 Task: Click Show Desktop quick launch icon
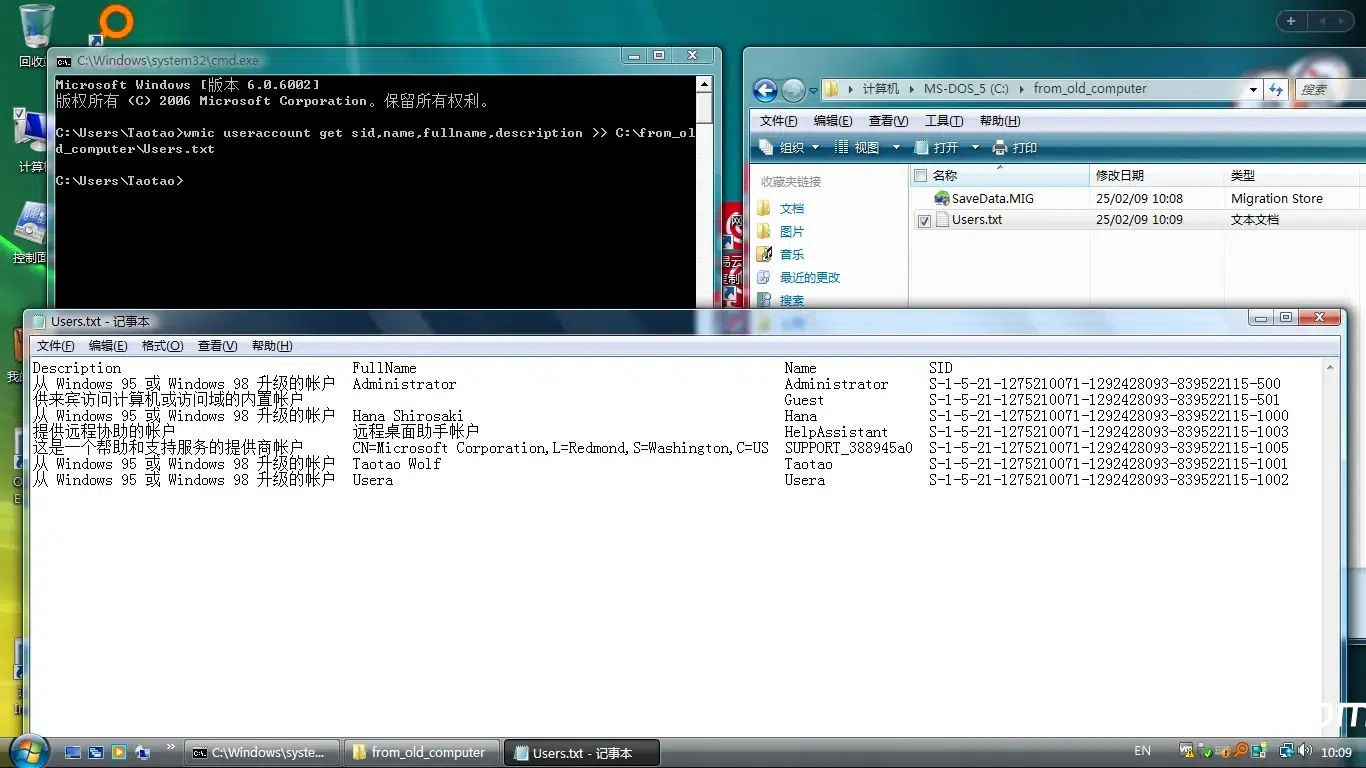73,752
